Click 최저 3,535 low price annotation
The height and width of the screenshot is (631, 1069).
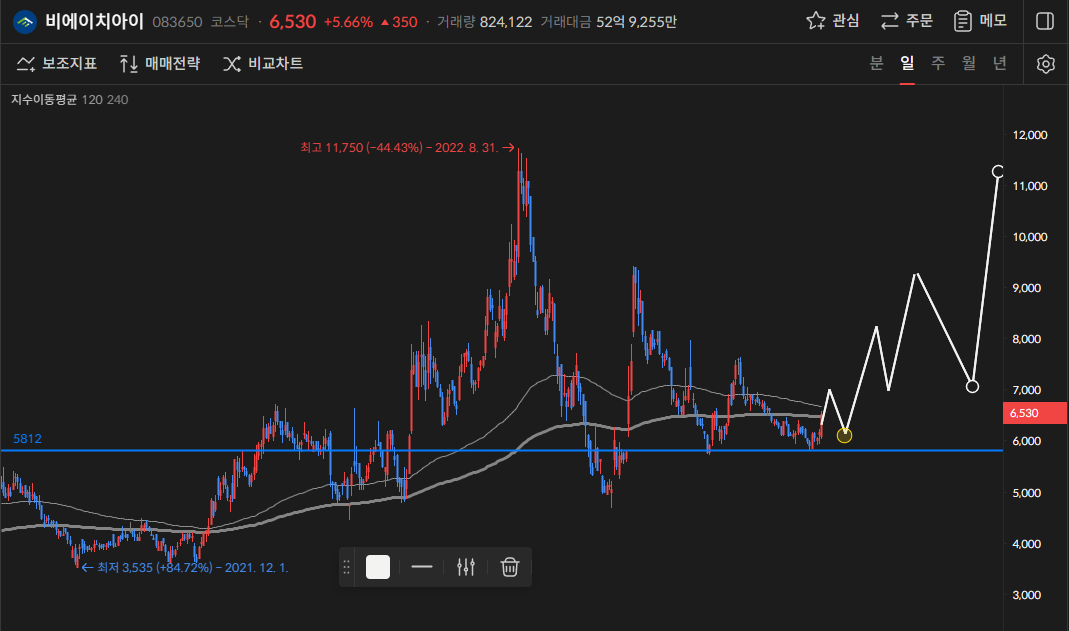point(185,568)
